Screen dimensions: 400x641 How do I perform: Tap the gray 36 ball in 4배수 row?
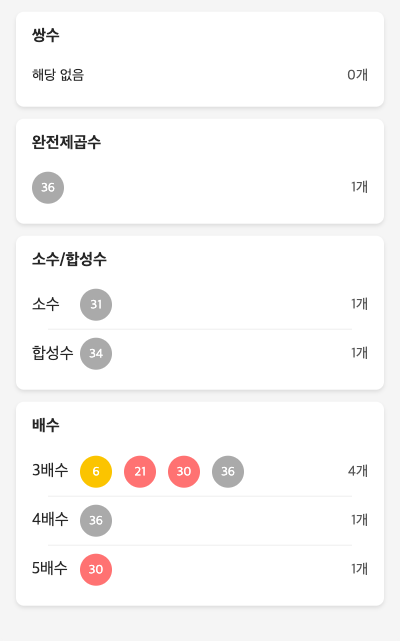(96, 520)
